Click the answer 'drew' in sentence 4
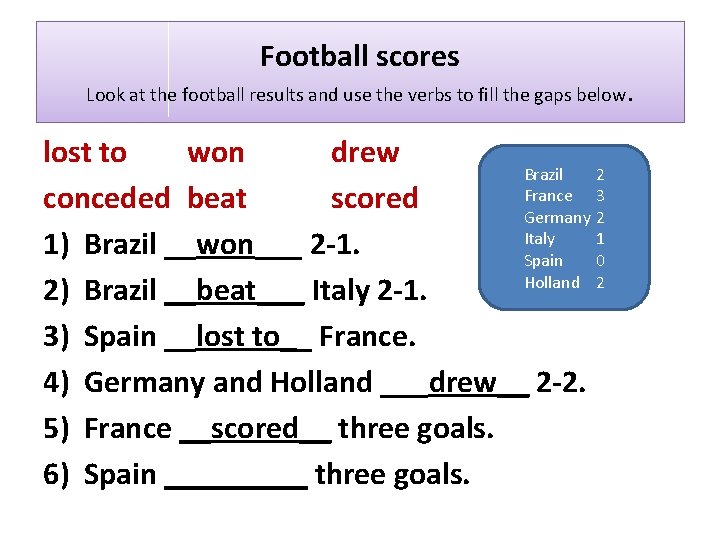This screenshot has height=540, width=720. pyautogui.click(x=461, y=382)
